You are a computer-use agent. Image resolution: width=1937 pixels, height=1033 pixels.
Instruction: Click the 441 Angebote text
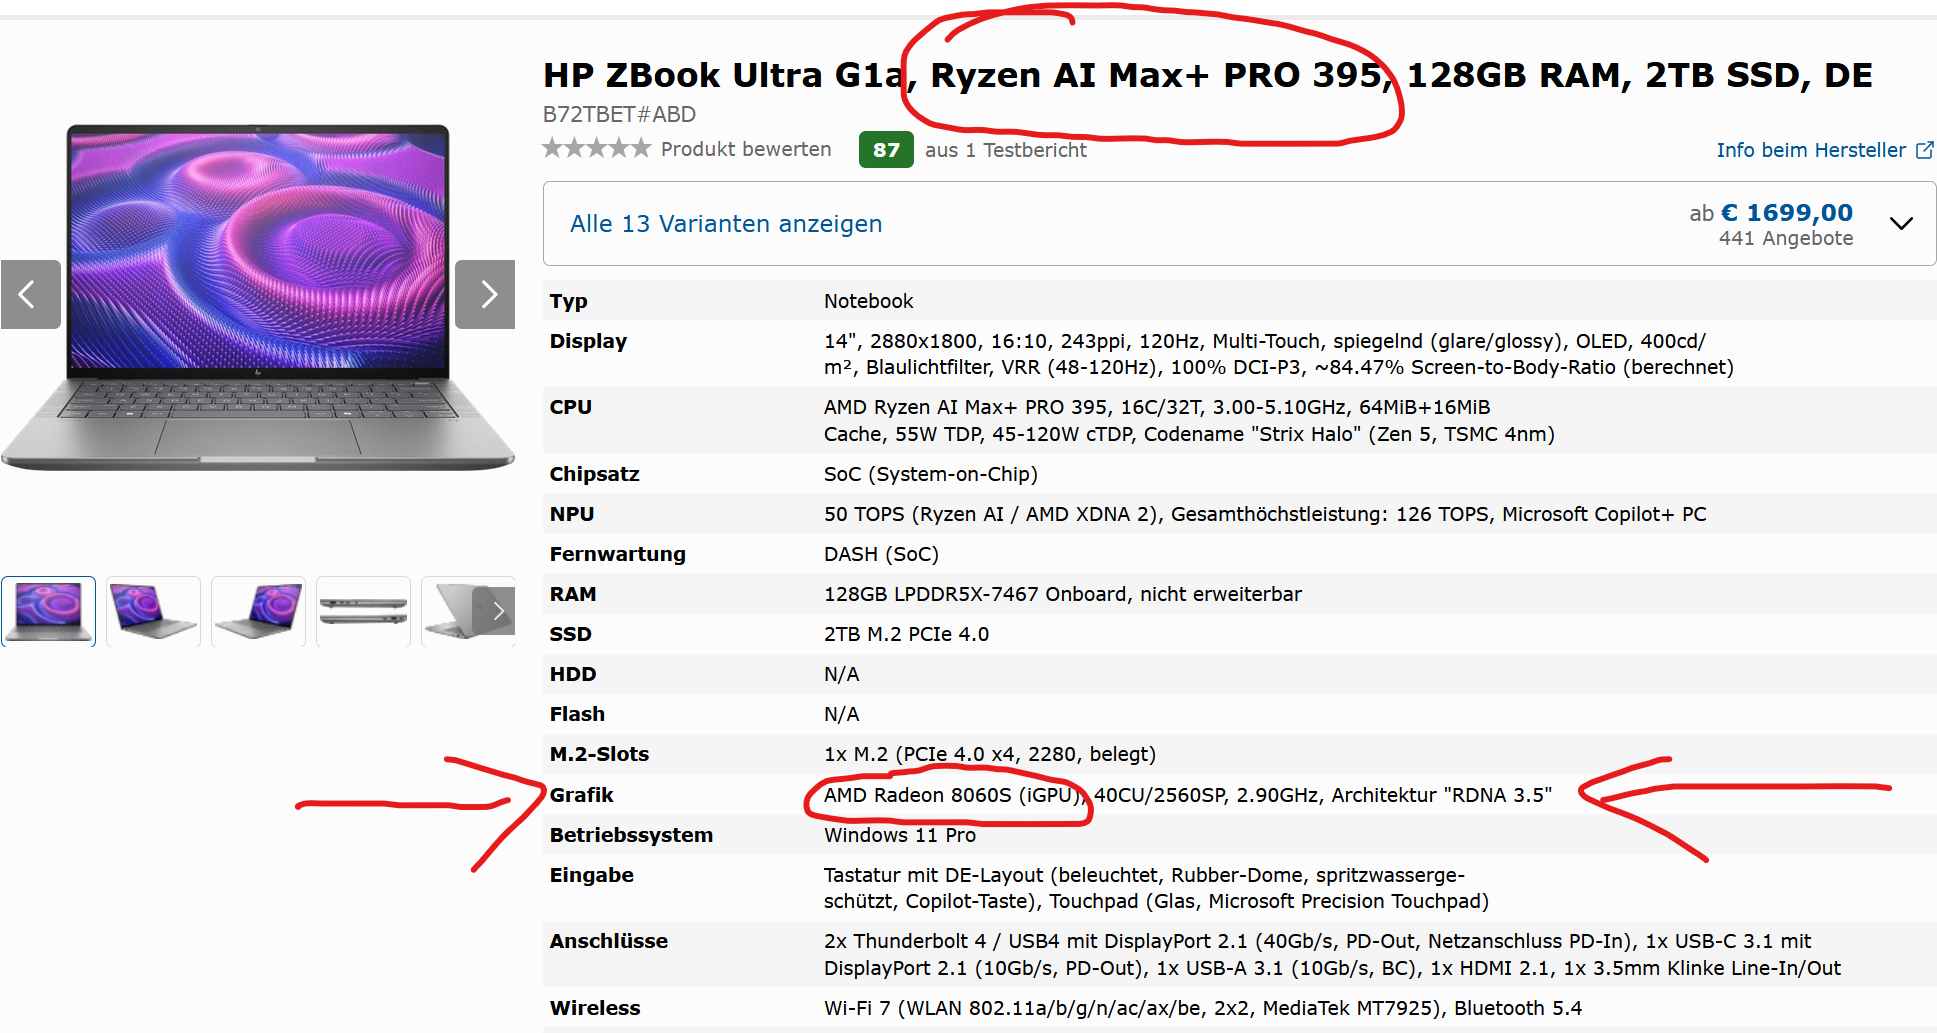pos(1786,238)
